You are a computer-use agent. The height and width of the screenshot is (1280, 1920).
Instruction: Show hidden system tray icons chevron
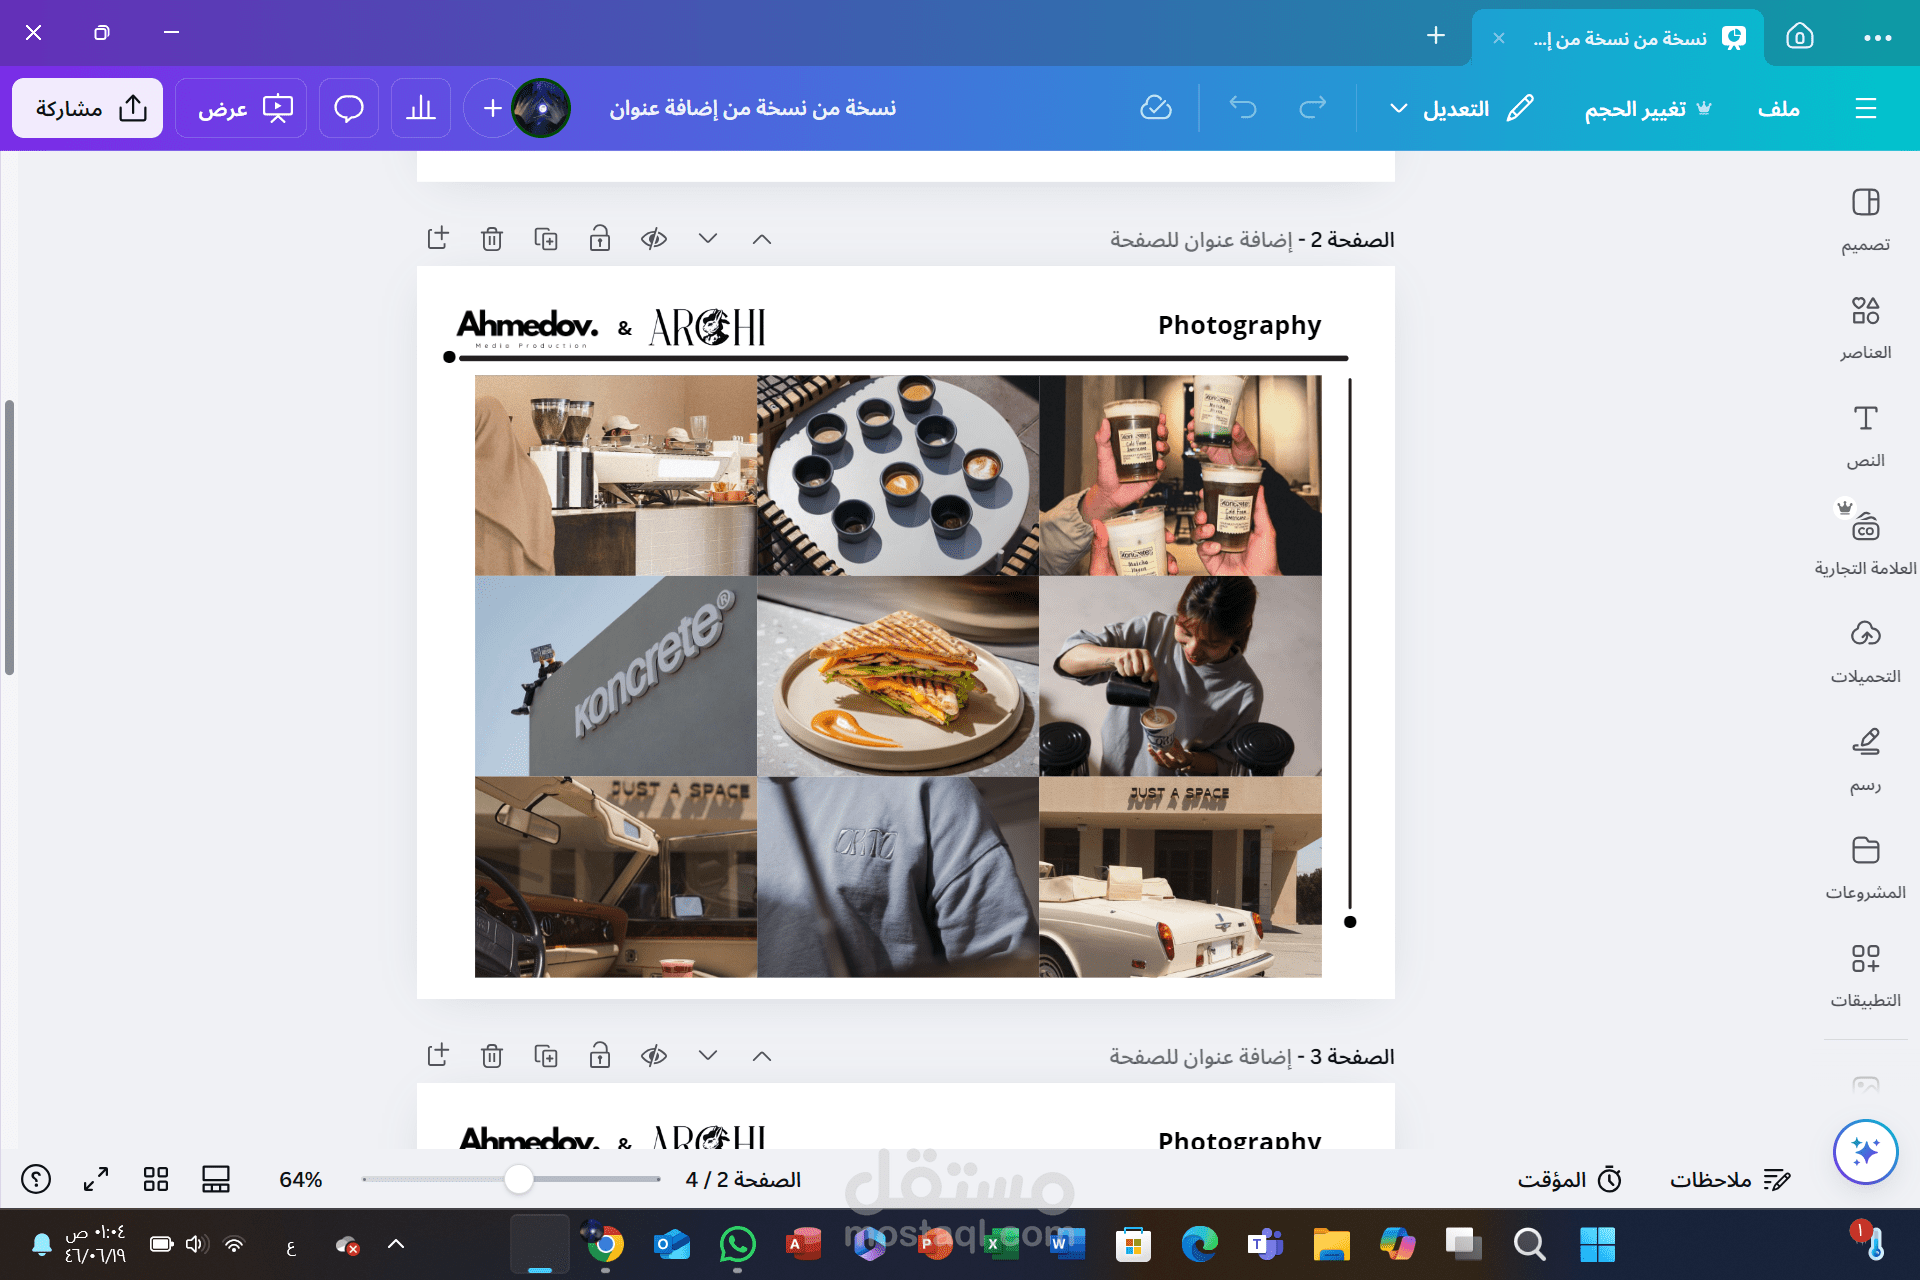[396, 1244]
